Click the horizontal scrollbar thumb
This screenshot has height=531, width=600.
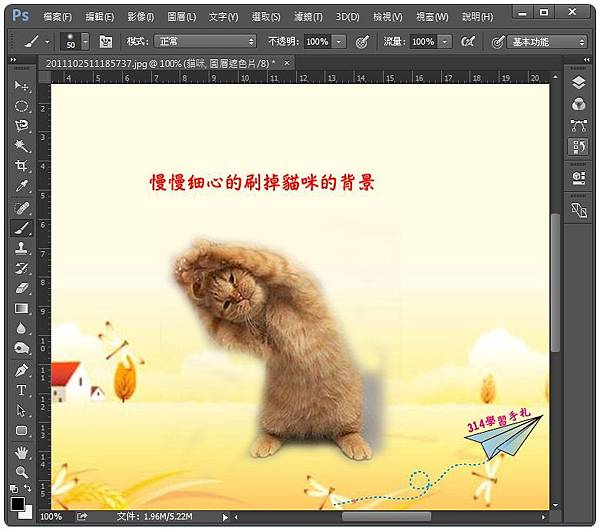[386, 517]
